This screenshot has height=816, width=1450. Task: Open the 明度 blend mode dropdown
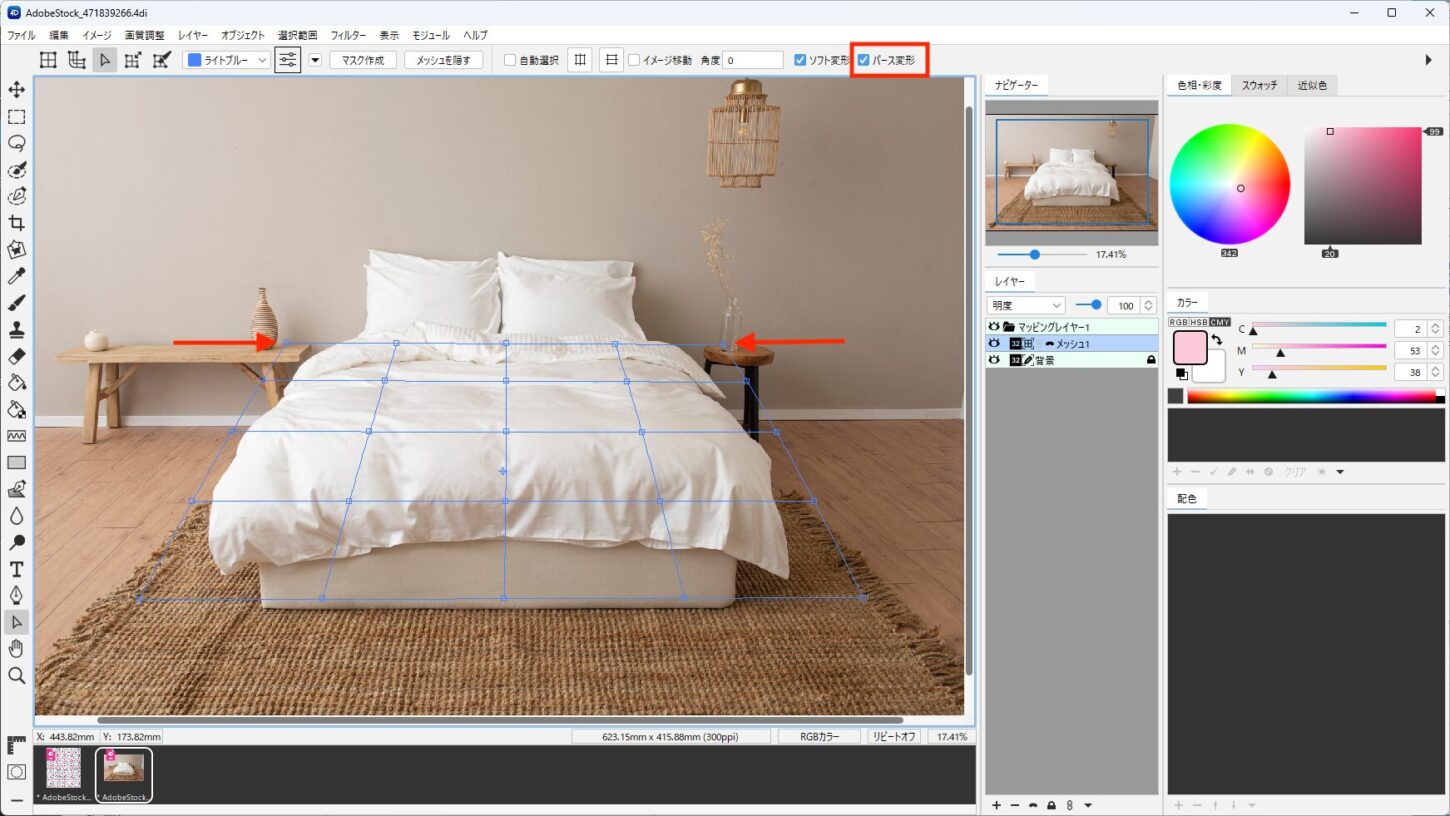click(1026, 305)
